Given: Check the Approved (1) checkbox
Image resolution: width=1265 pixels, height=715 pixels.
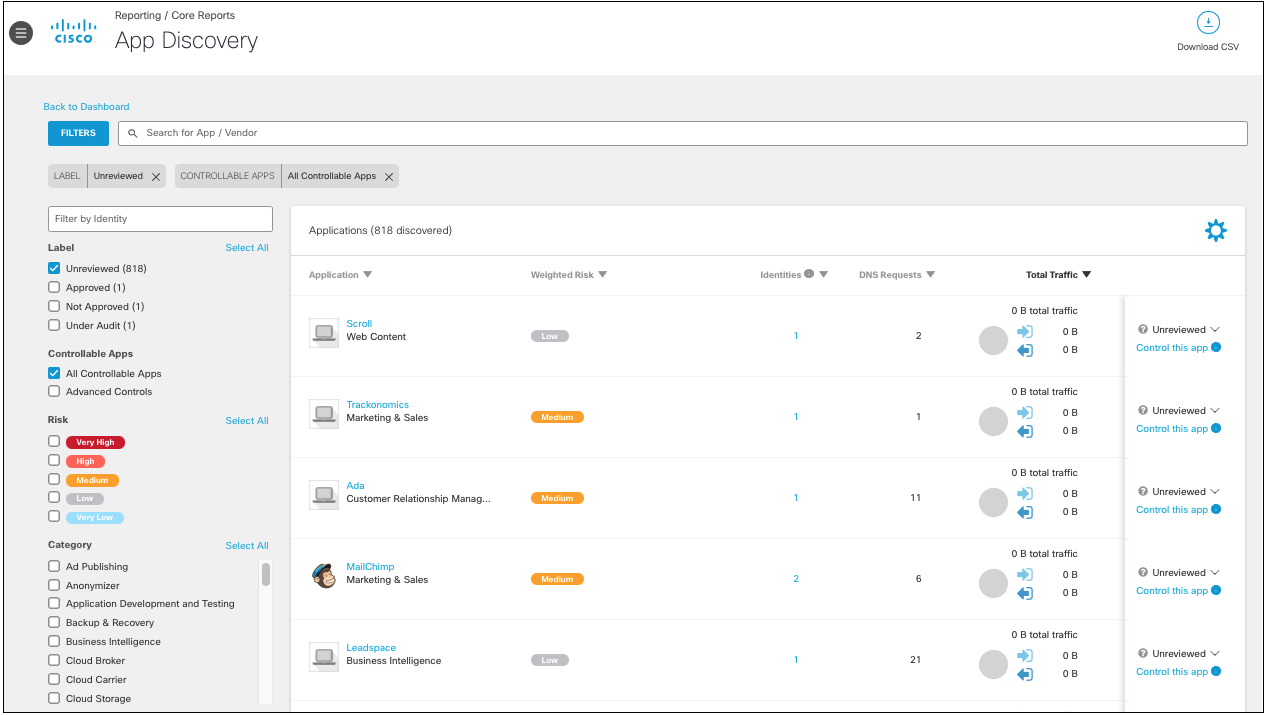Looking at the screenshot, I should (x=54, y=287).
